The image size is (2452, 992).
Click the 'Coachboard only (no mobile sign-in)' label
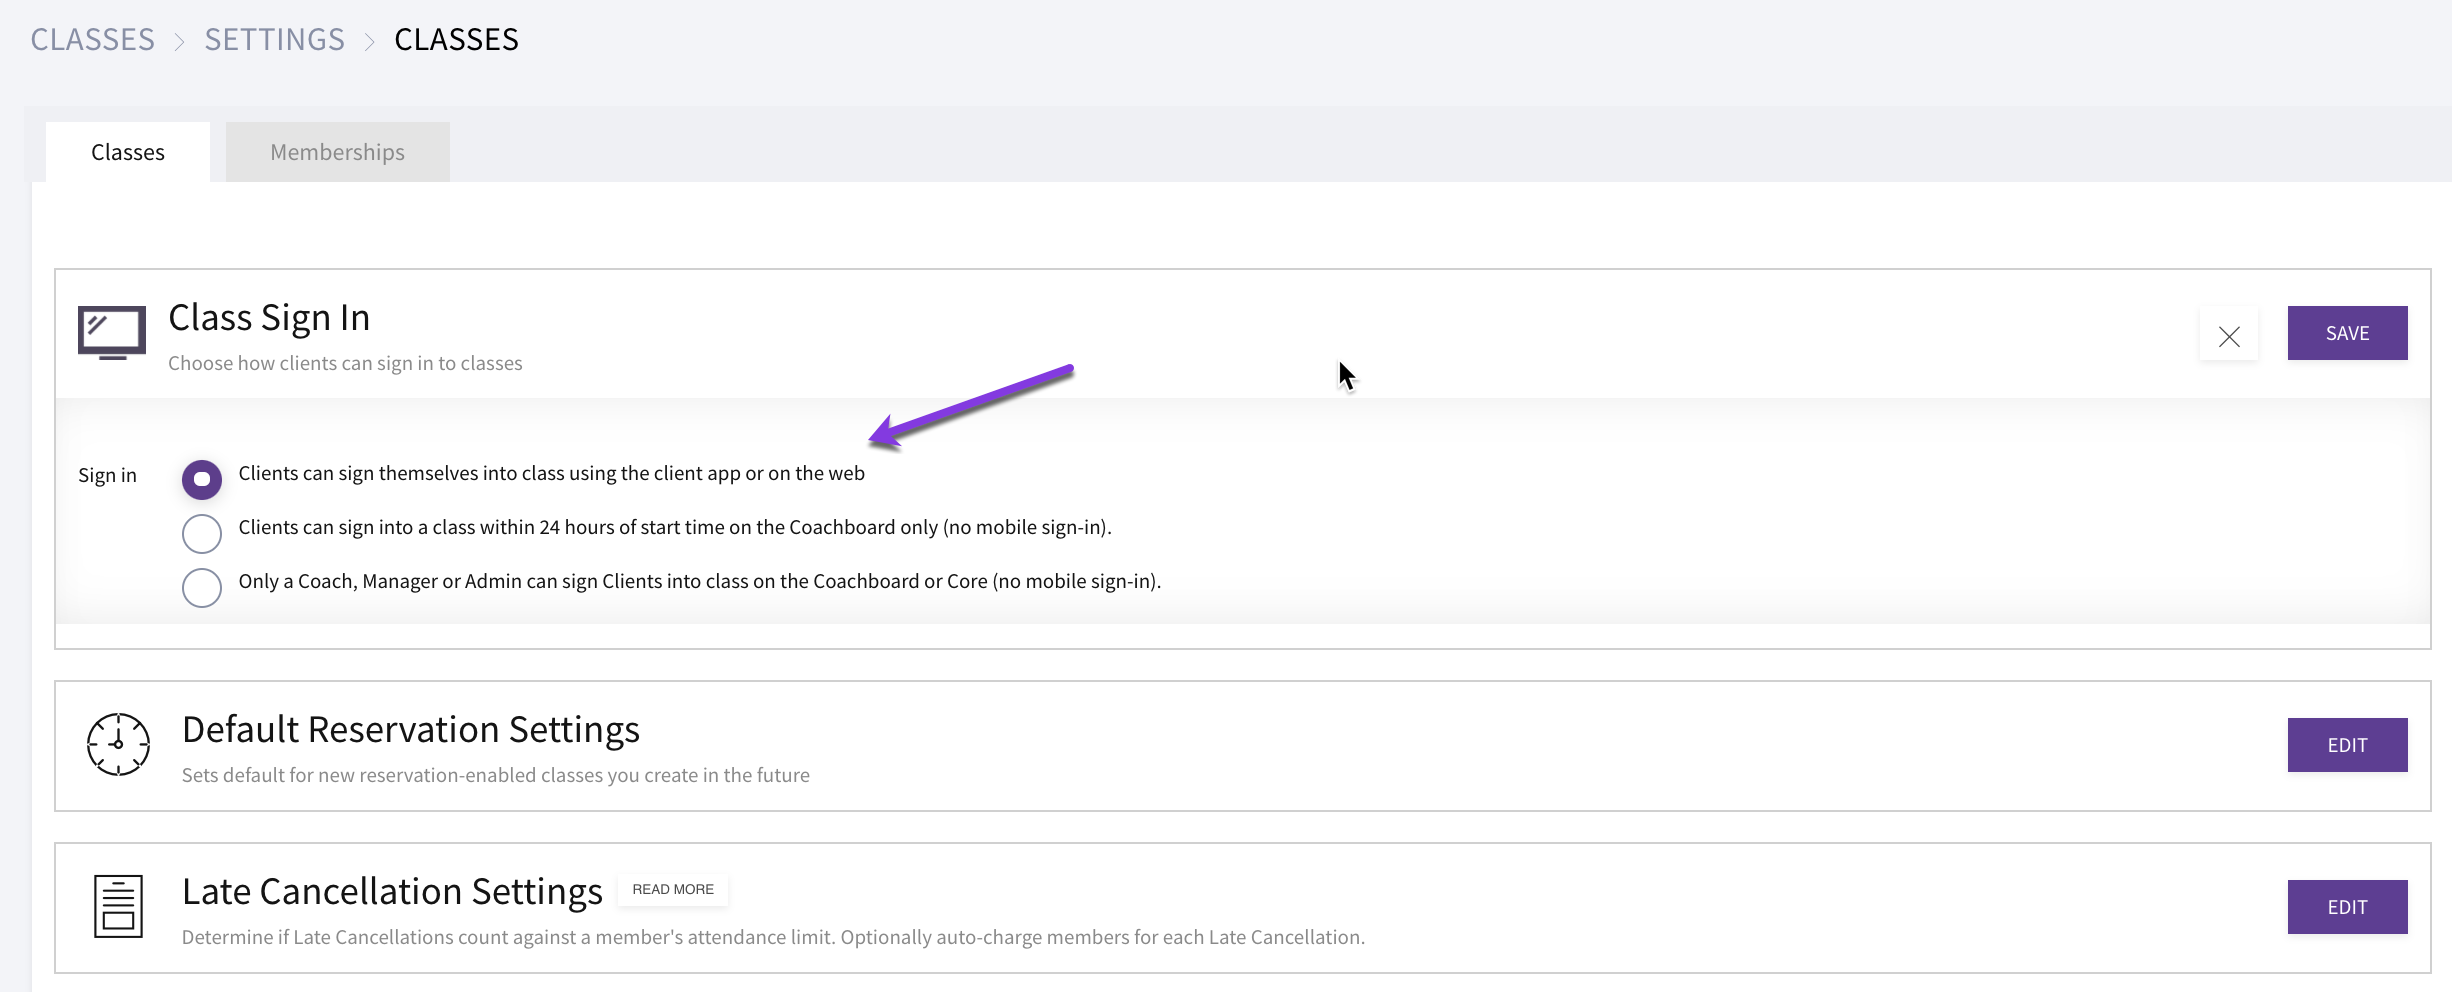point(675,527)
